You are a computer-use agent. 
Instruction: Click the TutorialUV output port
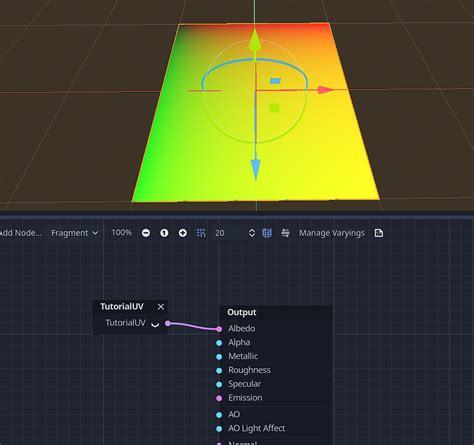click(168, 323)
